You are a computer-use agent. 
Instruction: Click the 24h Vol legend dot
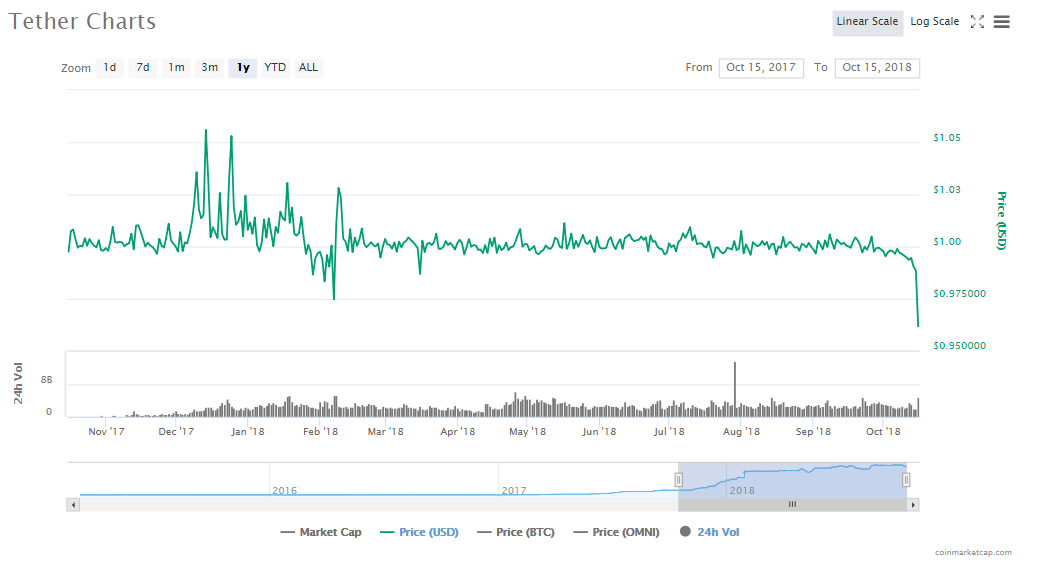point(685,531)
